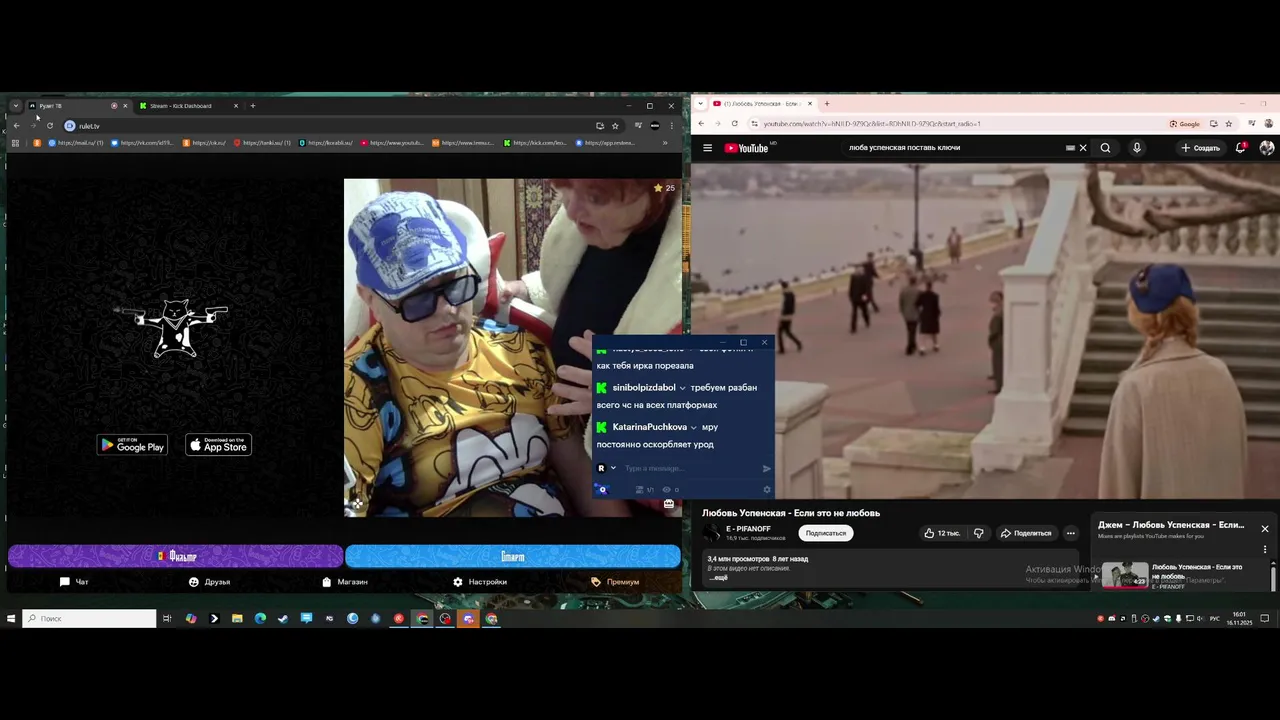Reload the rulet.tv page
This screenshot has width=1280, height=720.
pyautogui.click(x=49, y=126)
